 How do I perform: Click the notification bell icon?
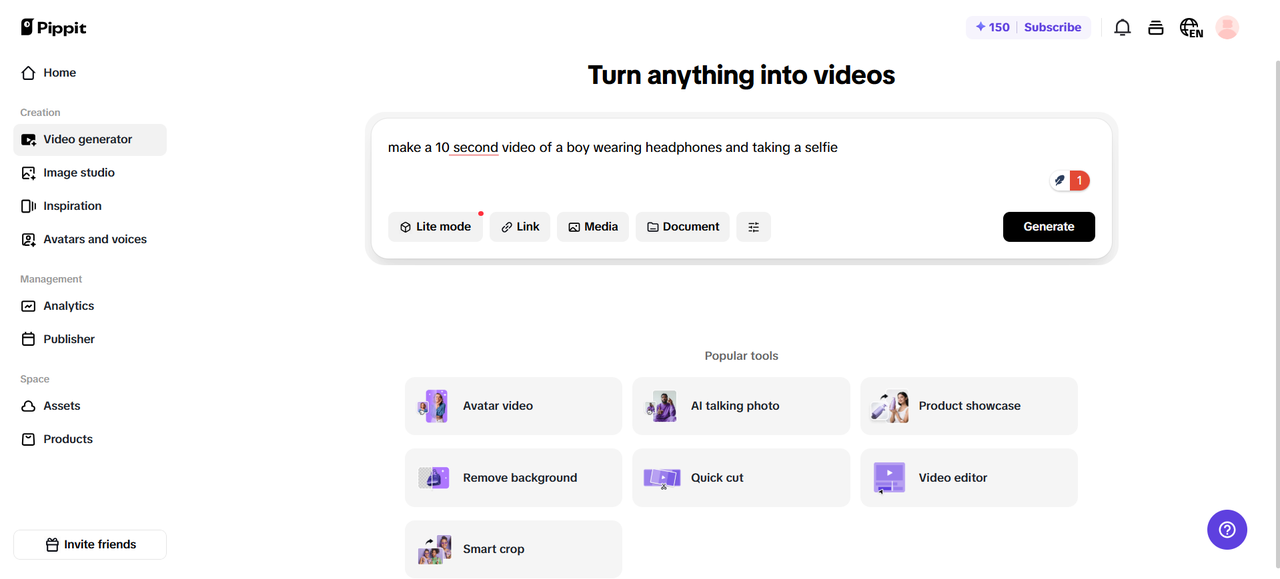point(1122,28)
